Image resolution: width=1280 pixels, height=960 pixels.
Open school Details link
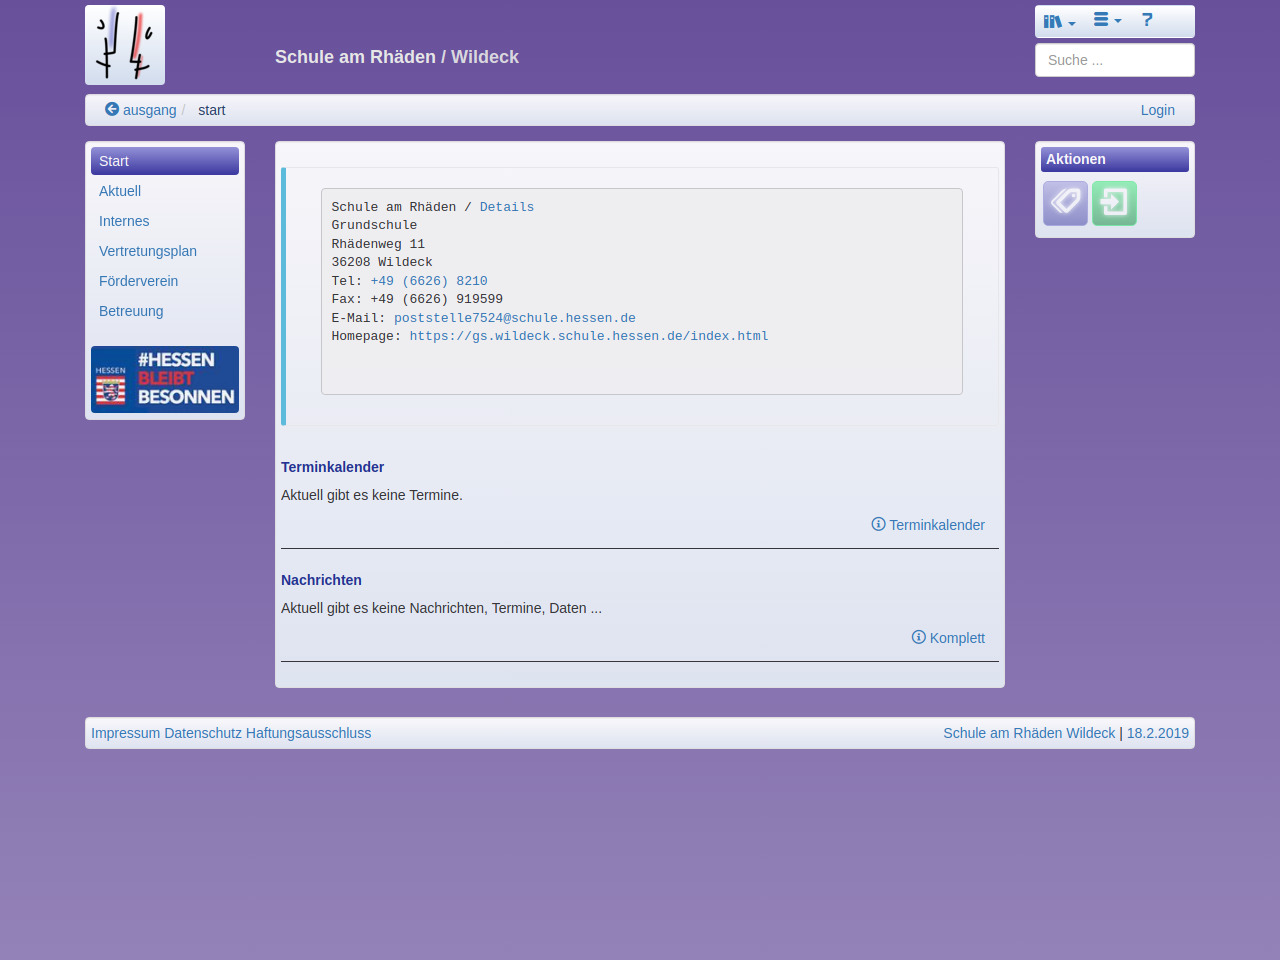[x=506, y=207]
